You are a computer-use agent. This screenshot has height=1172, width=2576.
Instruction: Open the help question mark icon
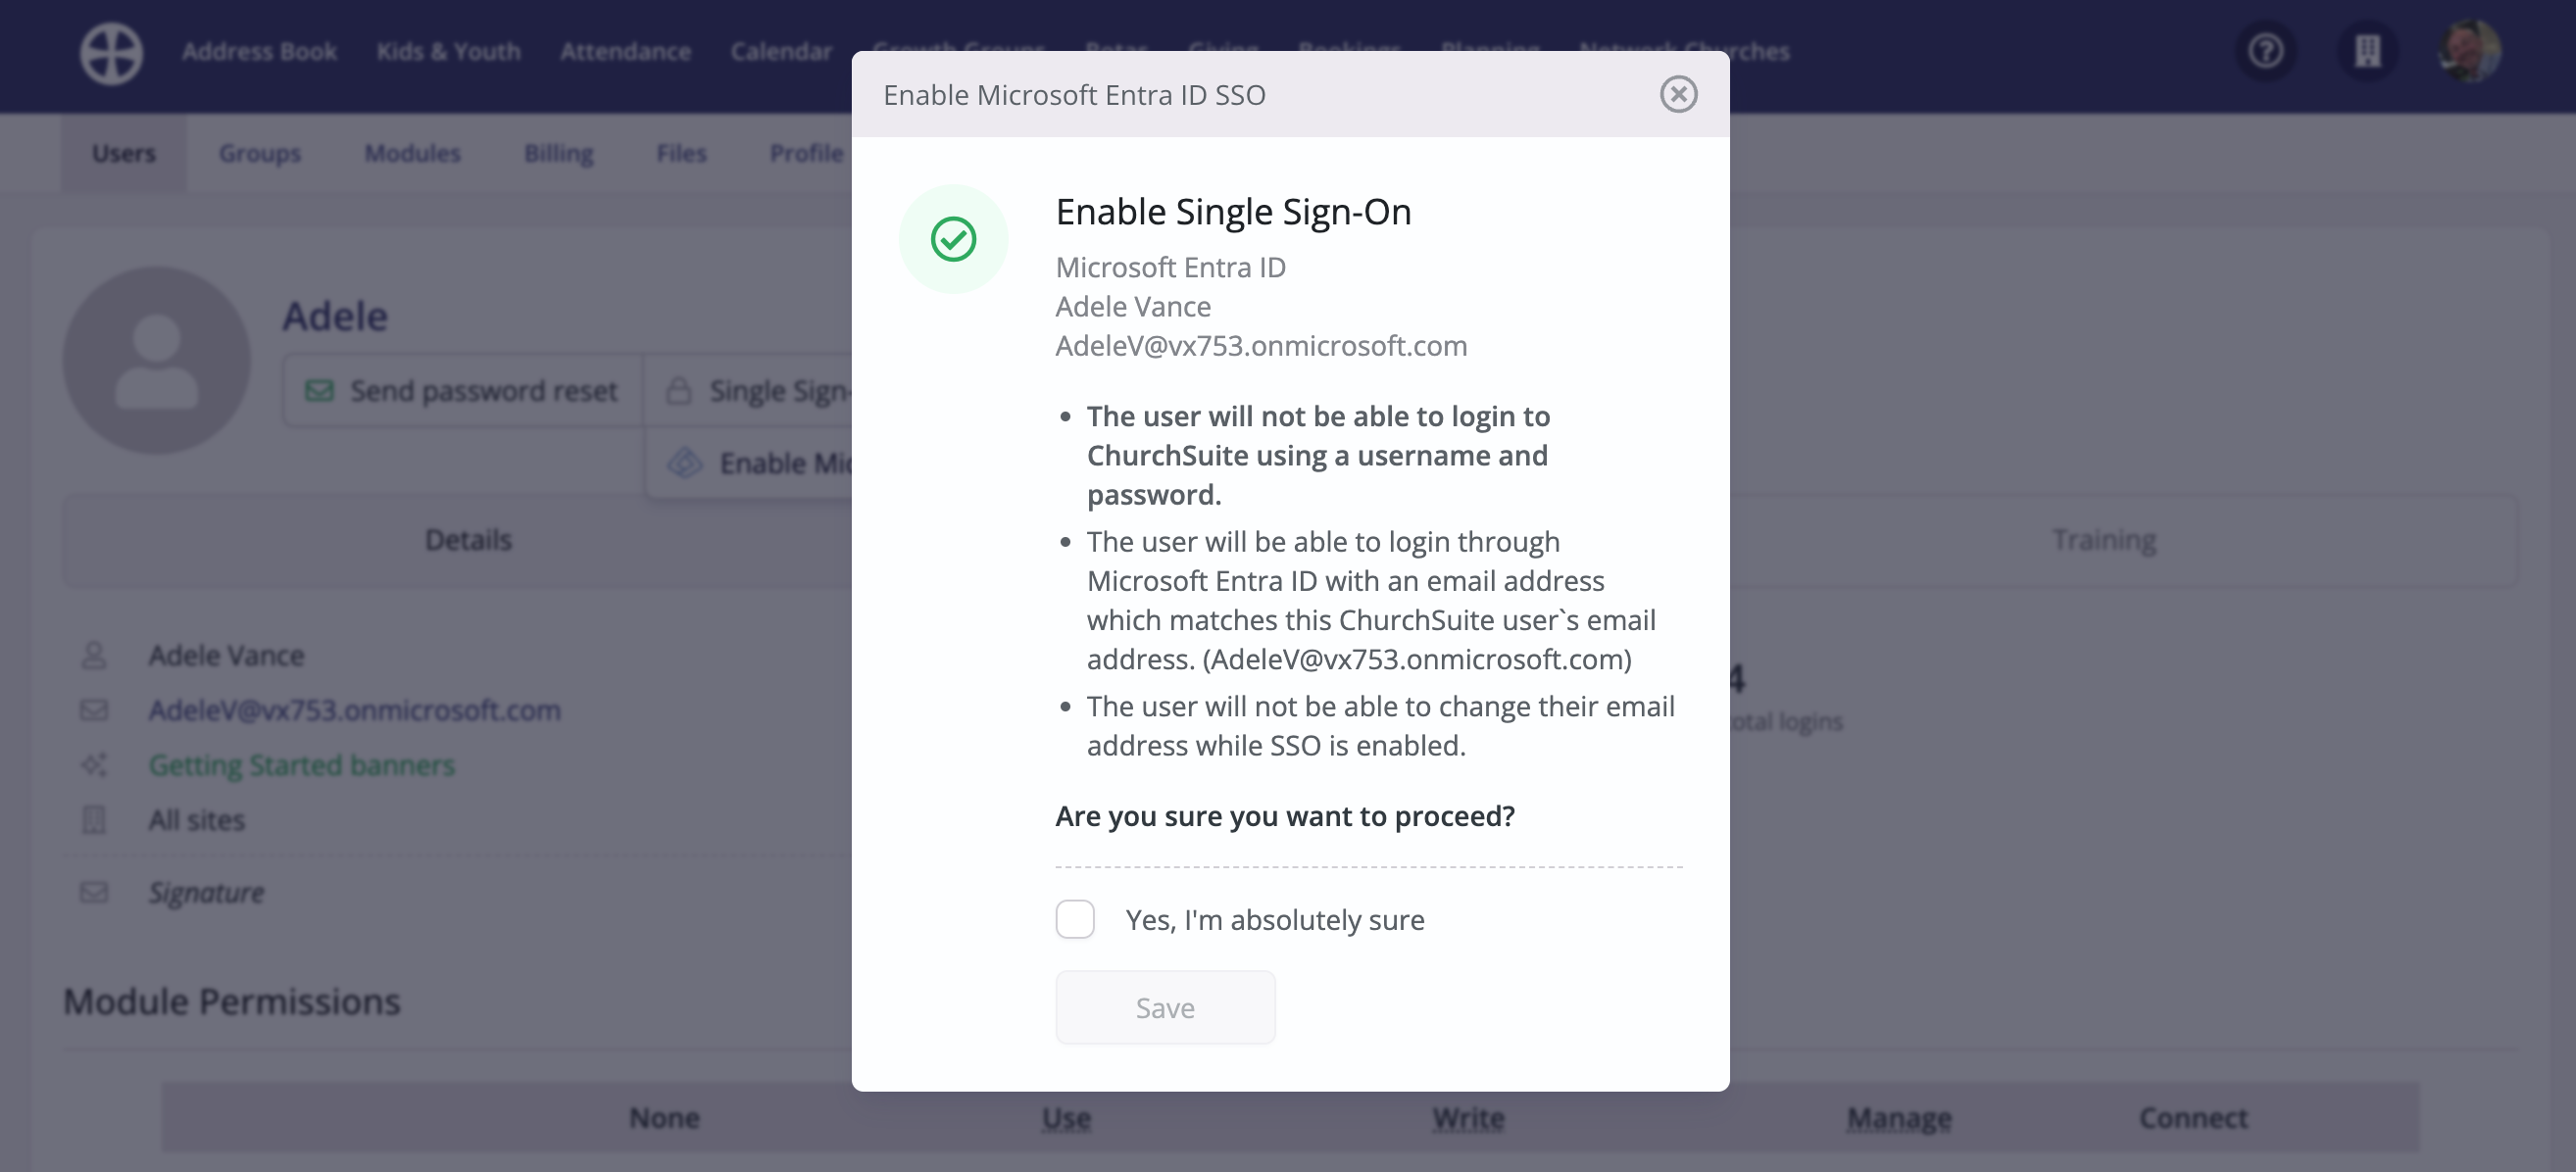2266,51
